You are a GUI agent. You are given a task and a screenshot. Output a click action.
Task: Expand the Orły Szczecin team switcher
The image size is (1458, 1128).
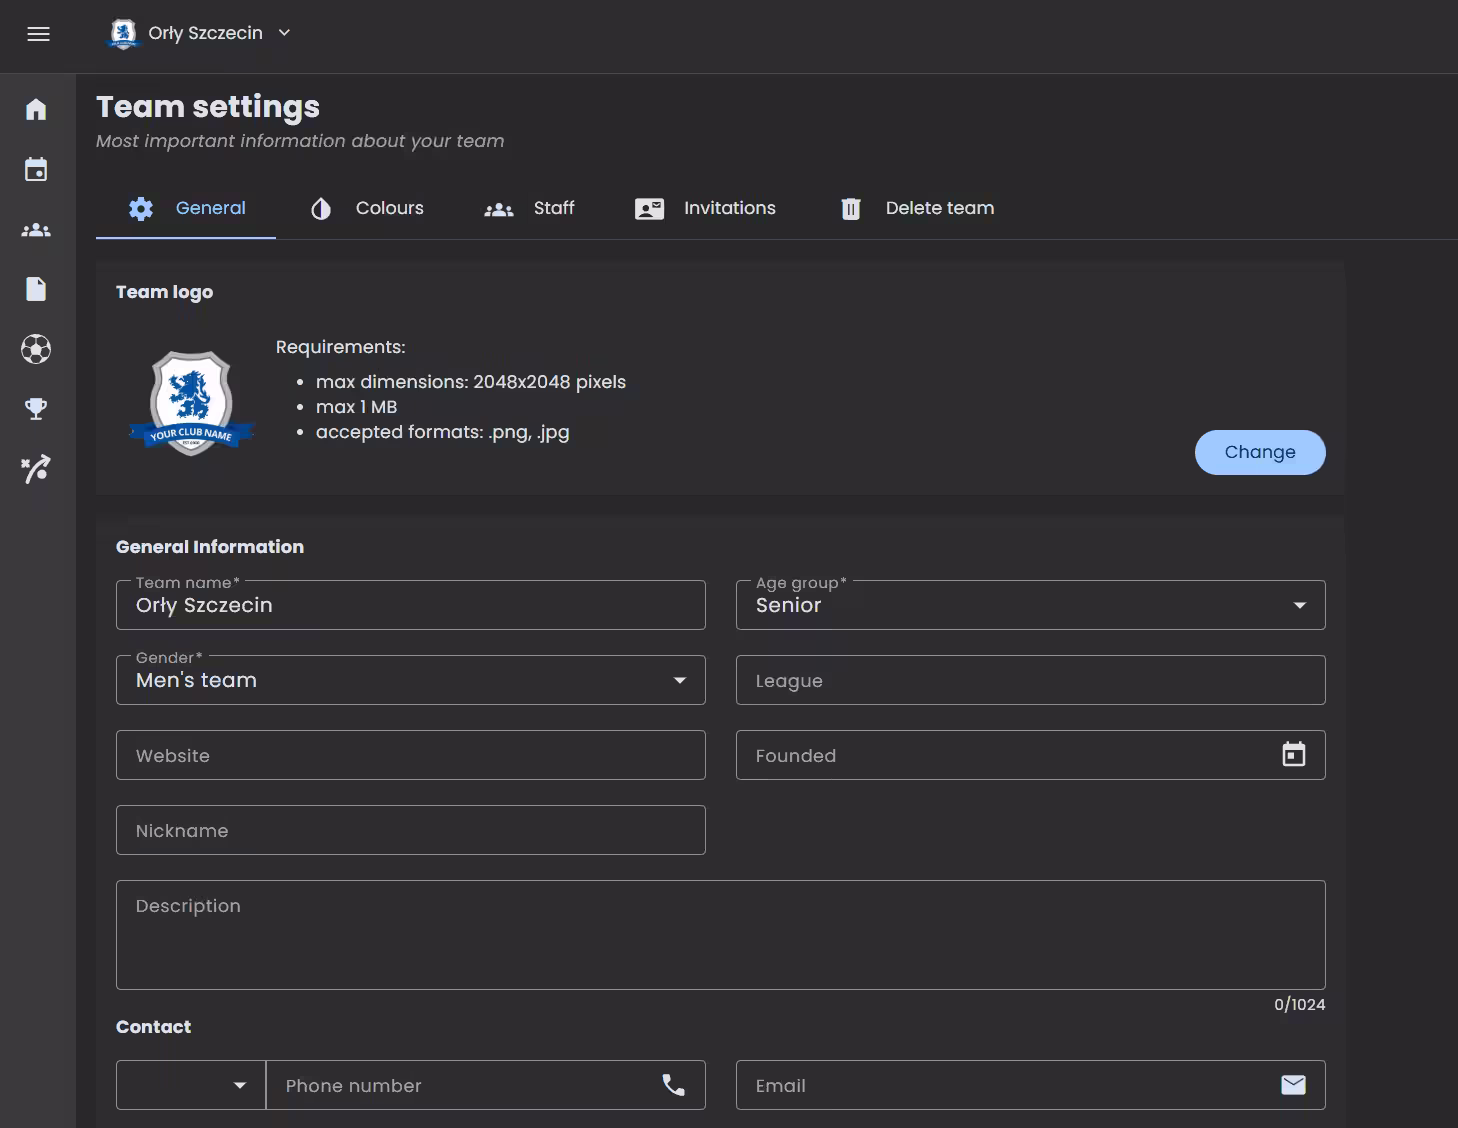click(200, 33)
